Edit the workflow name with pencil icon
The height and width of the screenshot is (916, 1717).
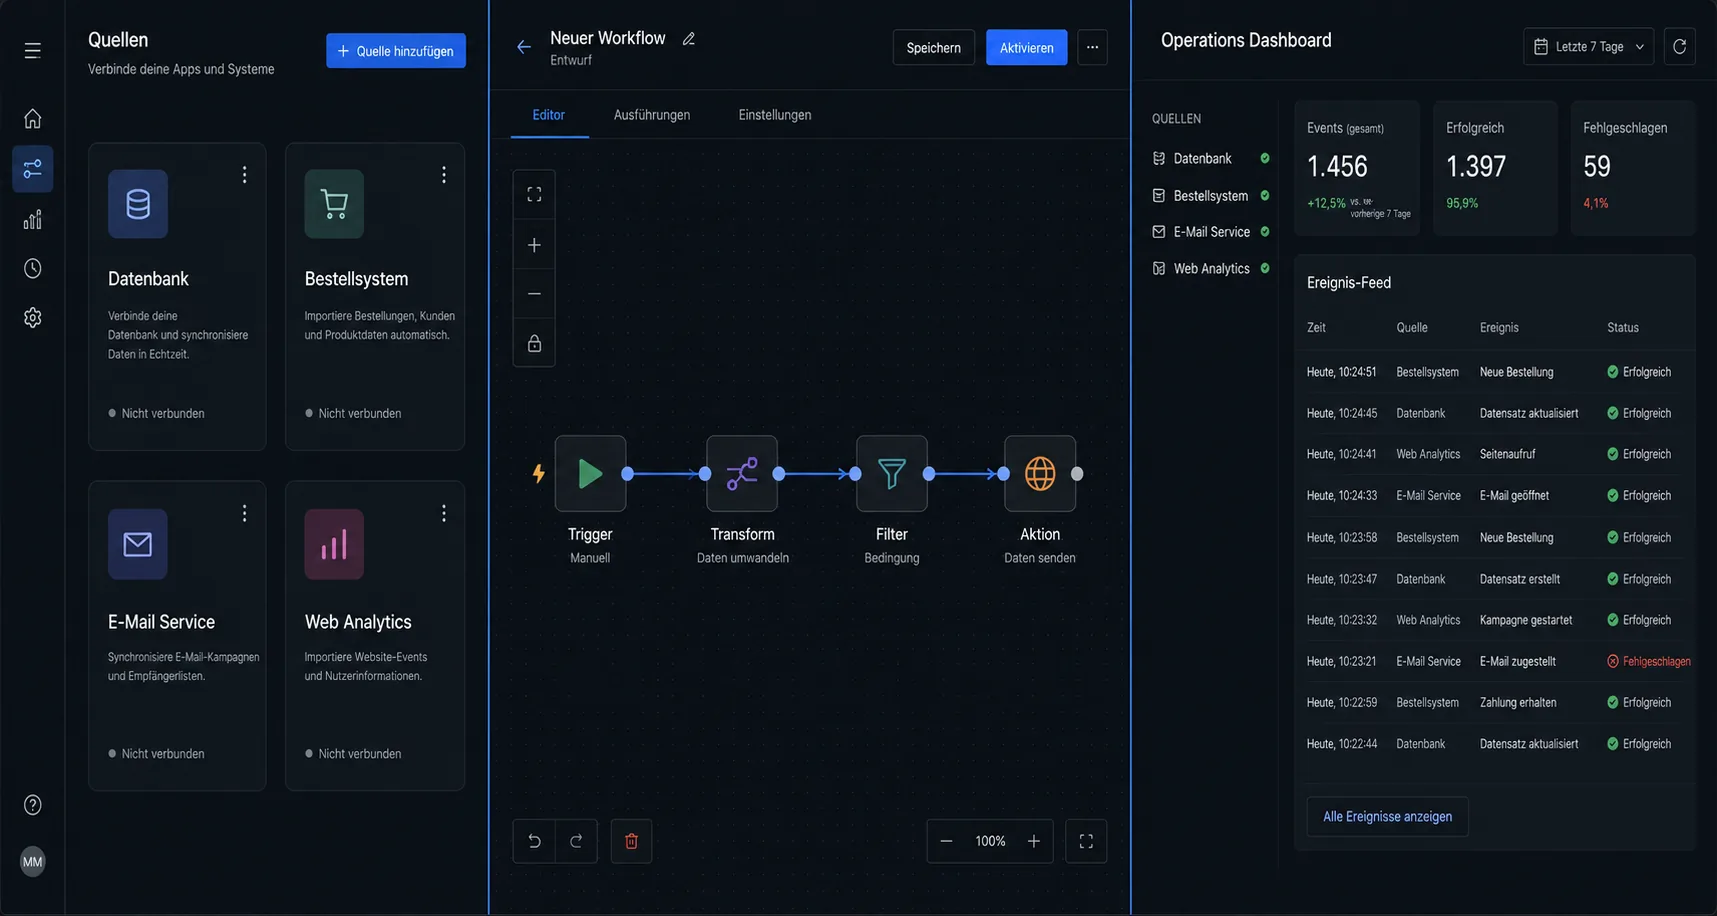(689, 39)
